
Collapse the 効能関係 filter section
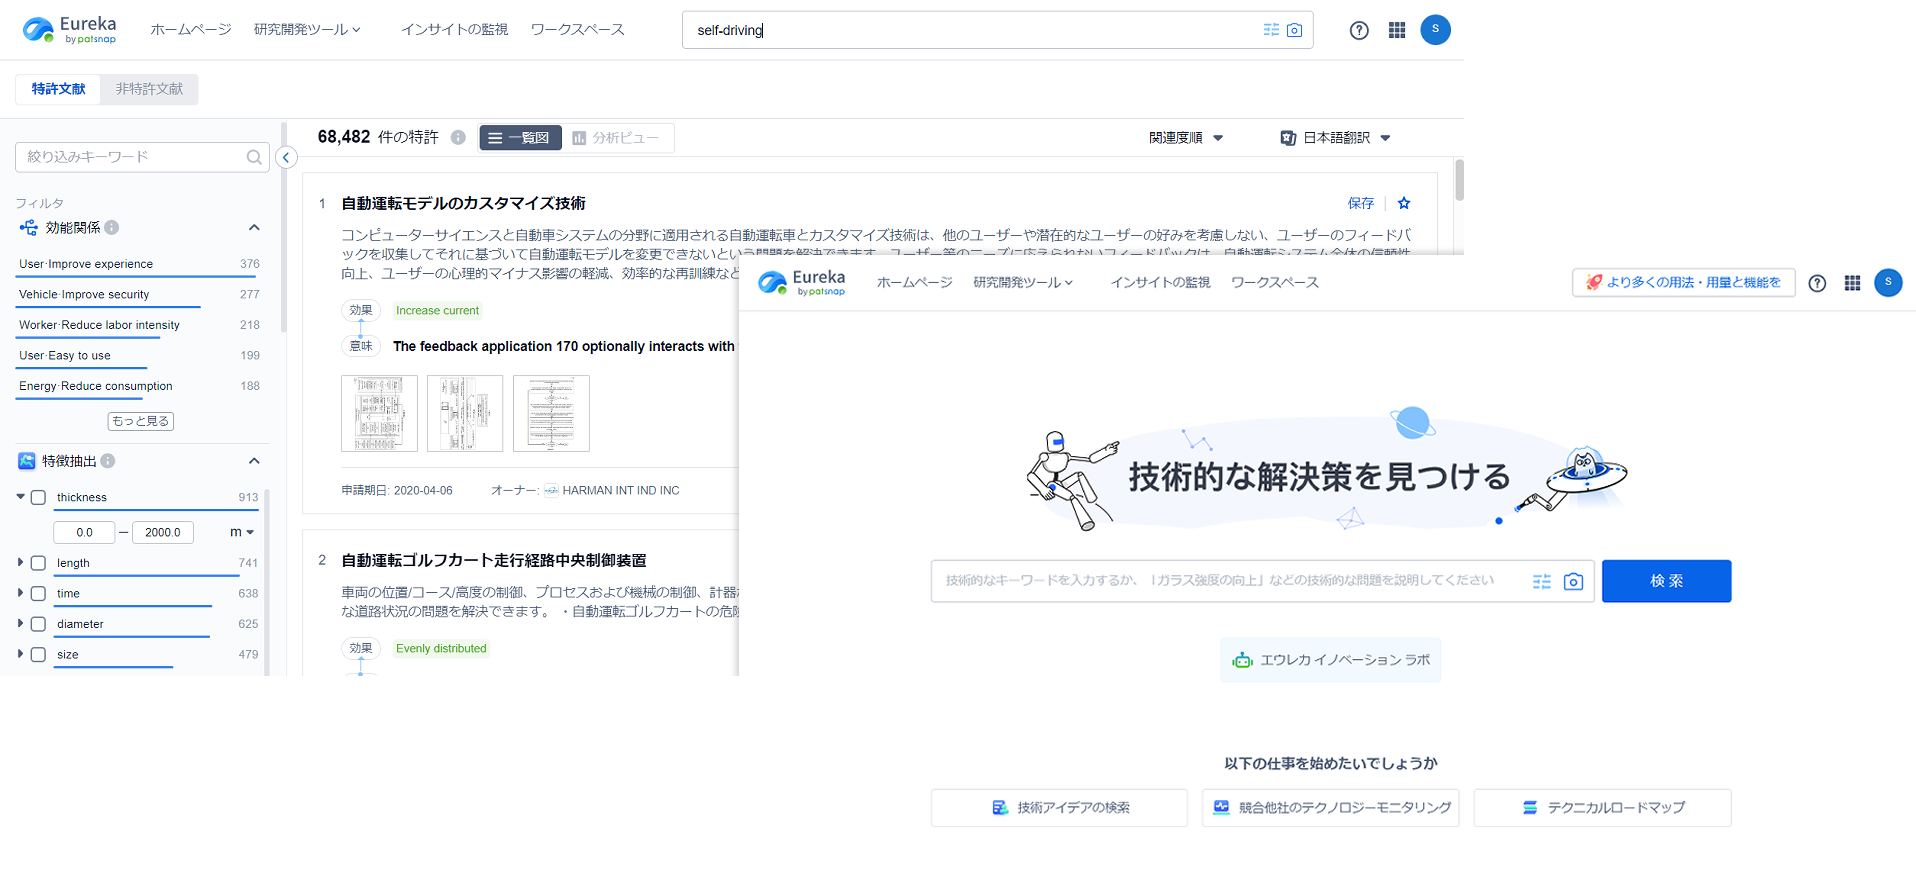(x=254, y=228)
